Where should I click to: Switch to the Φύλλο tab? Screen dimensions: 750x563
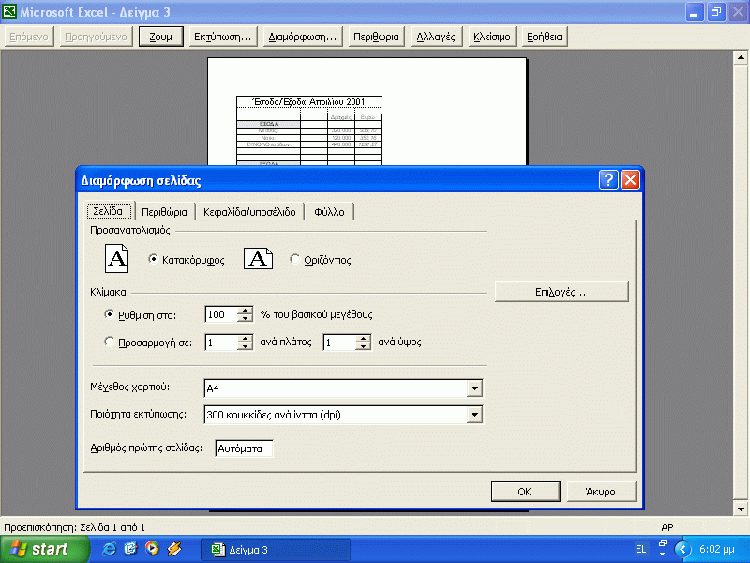click(x=329, y=212)
